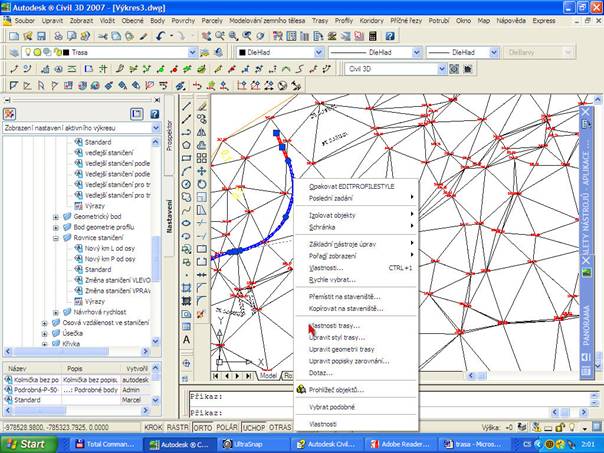Select the Mirror modify tool
The image size is (604, 453).
(x=201, y=133)
